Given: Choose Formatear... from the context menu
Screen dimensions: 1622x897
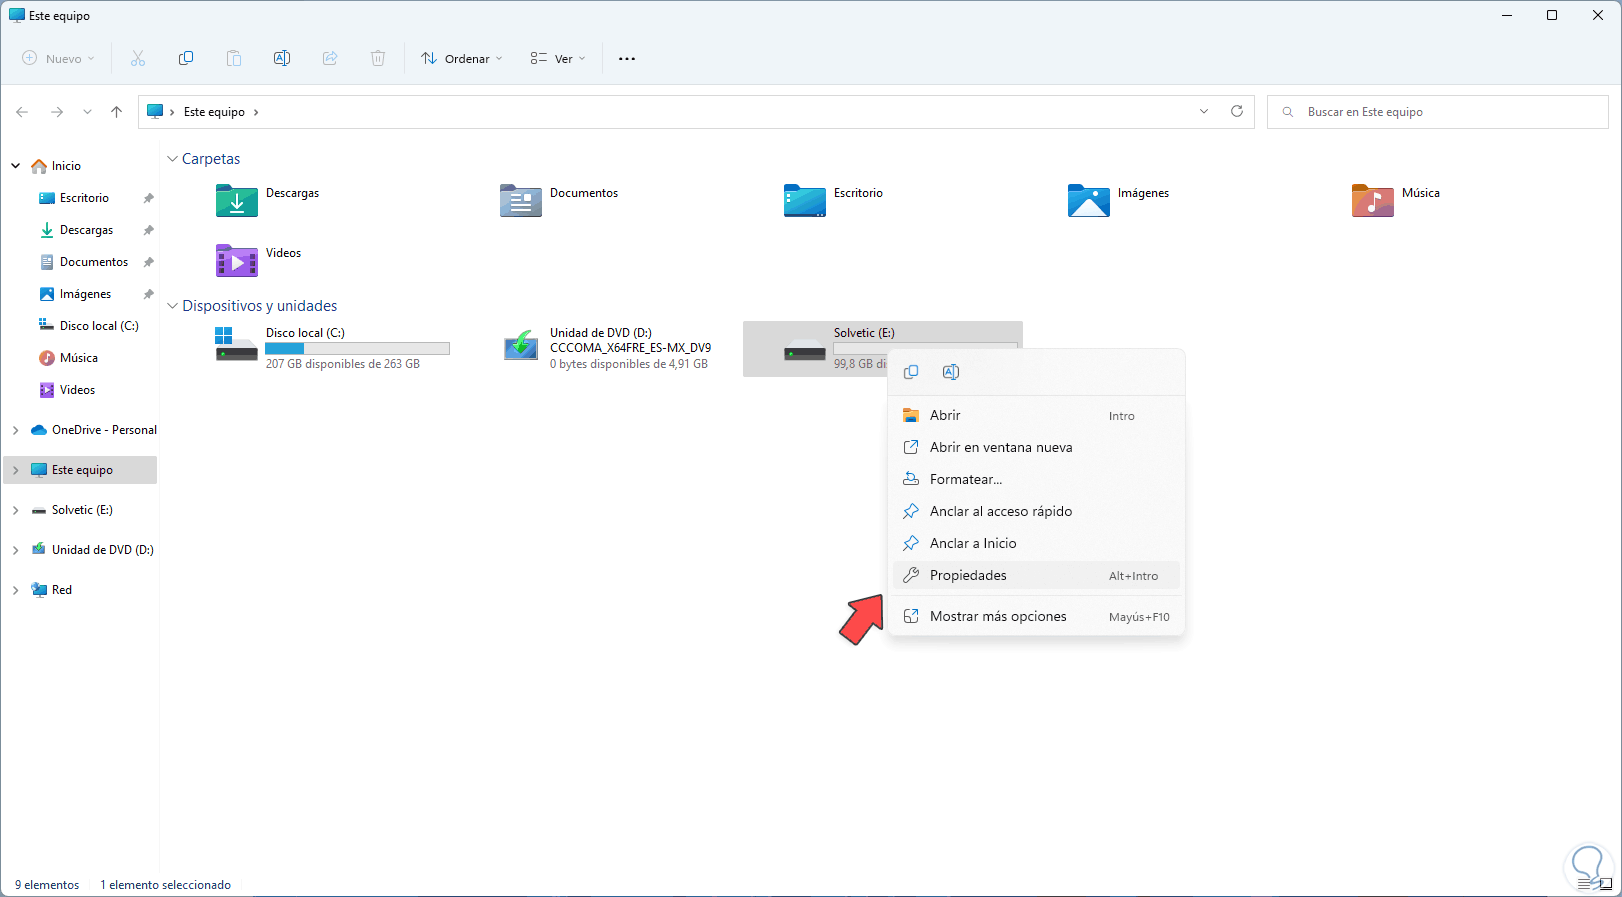Looking at the screenshot, I should click(x=1036, y=479).
